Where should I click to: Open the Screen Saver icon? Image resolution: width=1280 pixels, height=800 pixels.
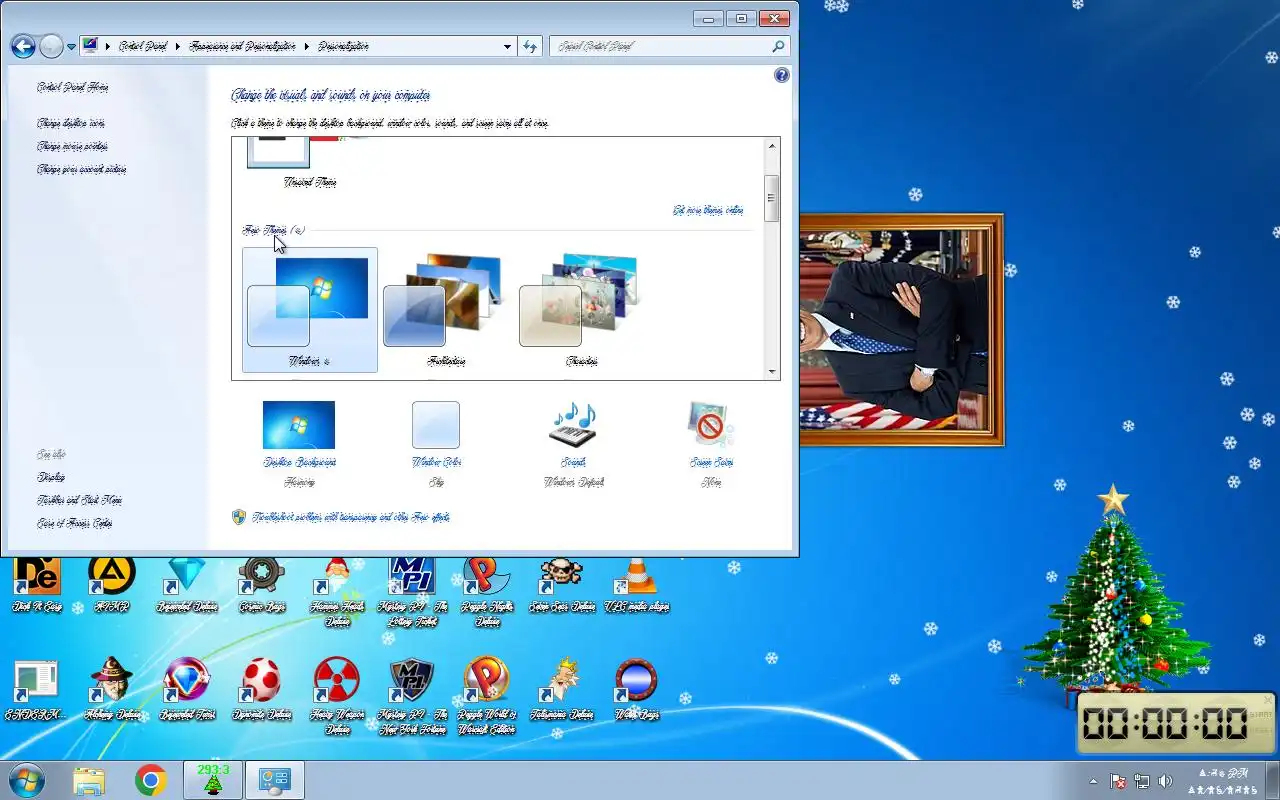(711, 425)
